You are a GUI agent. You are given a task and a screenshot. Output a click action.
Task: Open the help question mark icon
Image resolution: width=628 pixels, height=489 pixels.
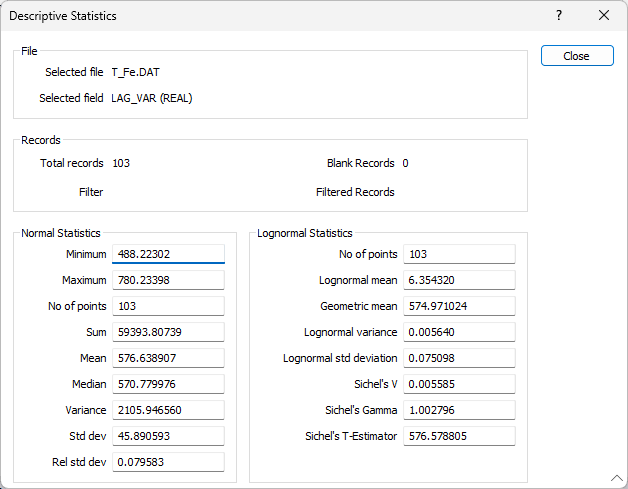tap(559, 15)
